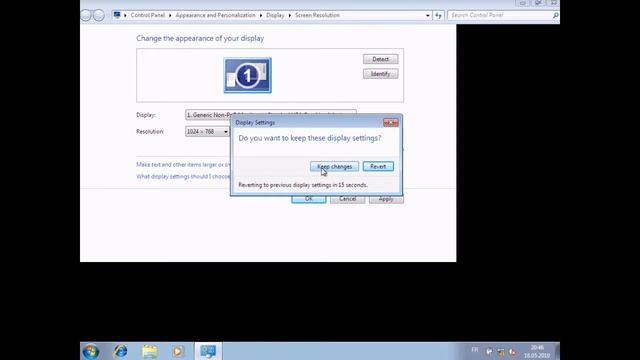This screenshot has width=640, height=360.
Task: Click 'Reverting to previous display settings' countdown text
Action: pyautogui.click(x=303, y=185)
